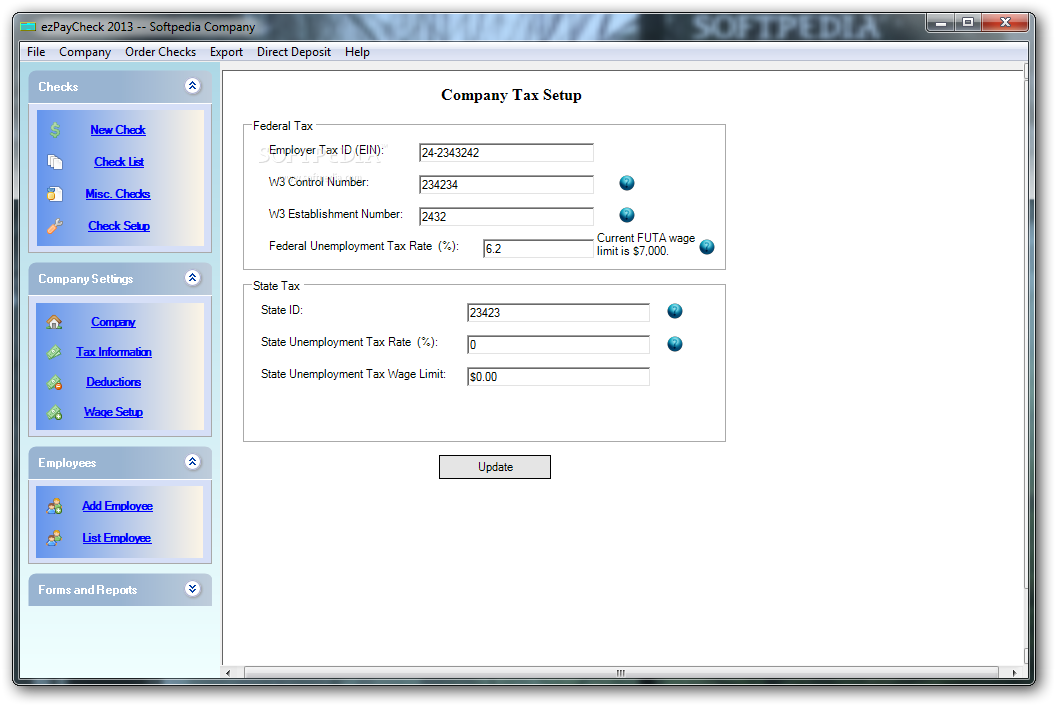This screenshot has width=1056, height=706.
Task: Open the Check Setup link
Action: 119,226
